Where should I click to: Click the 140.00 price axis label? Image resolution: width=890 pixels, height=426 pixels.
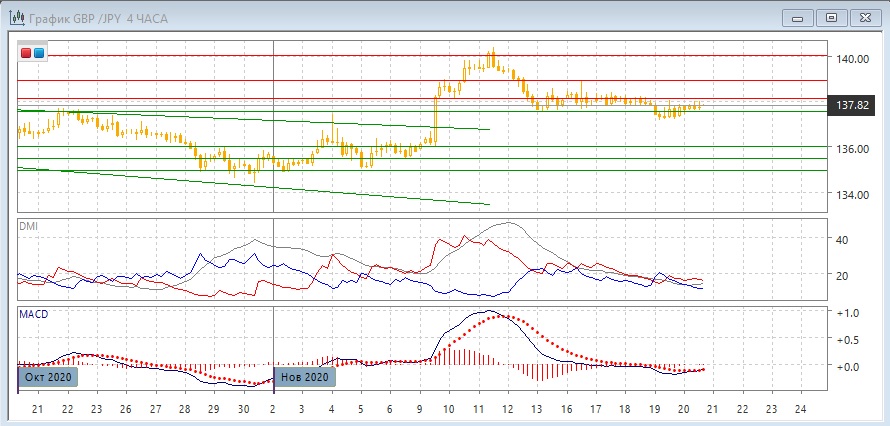pyautogui.click(x=851, y=60)
